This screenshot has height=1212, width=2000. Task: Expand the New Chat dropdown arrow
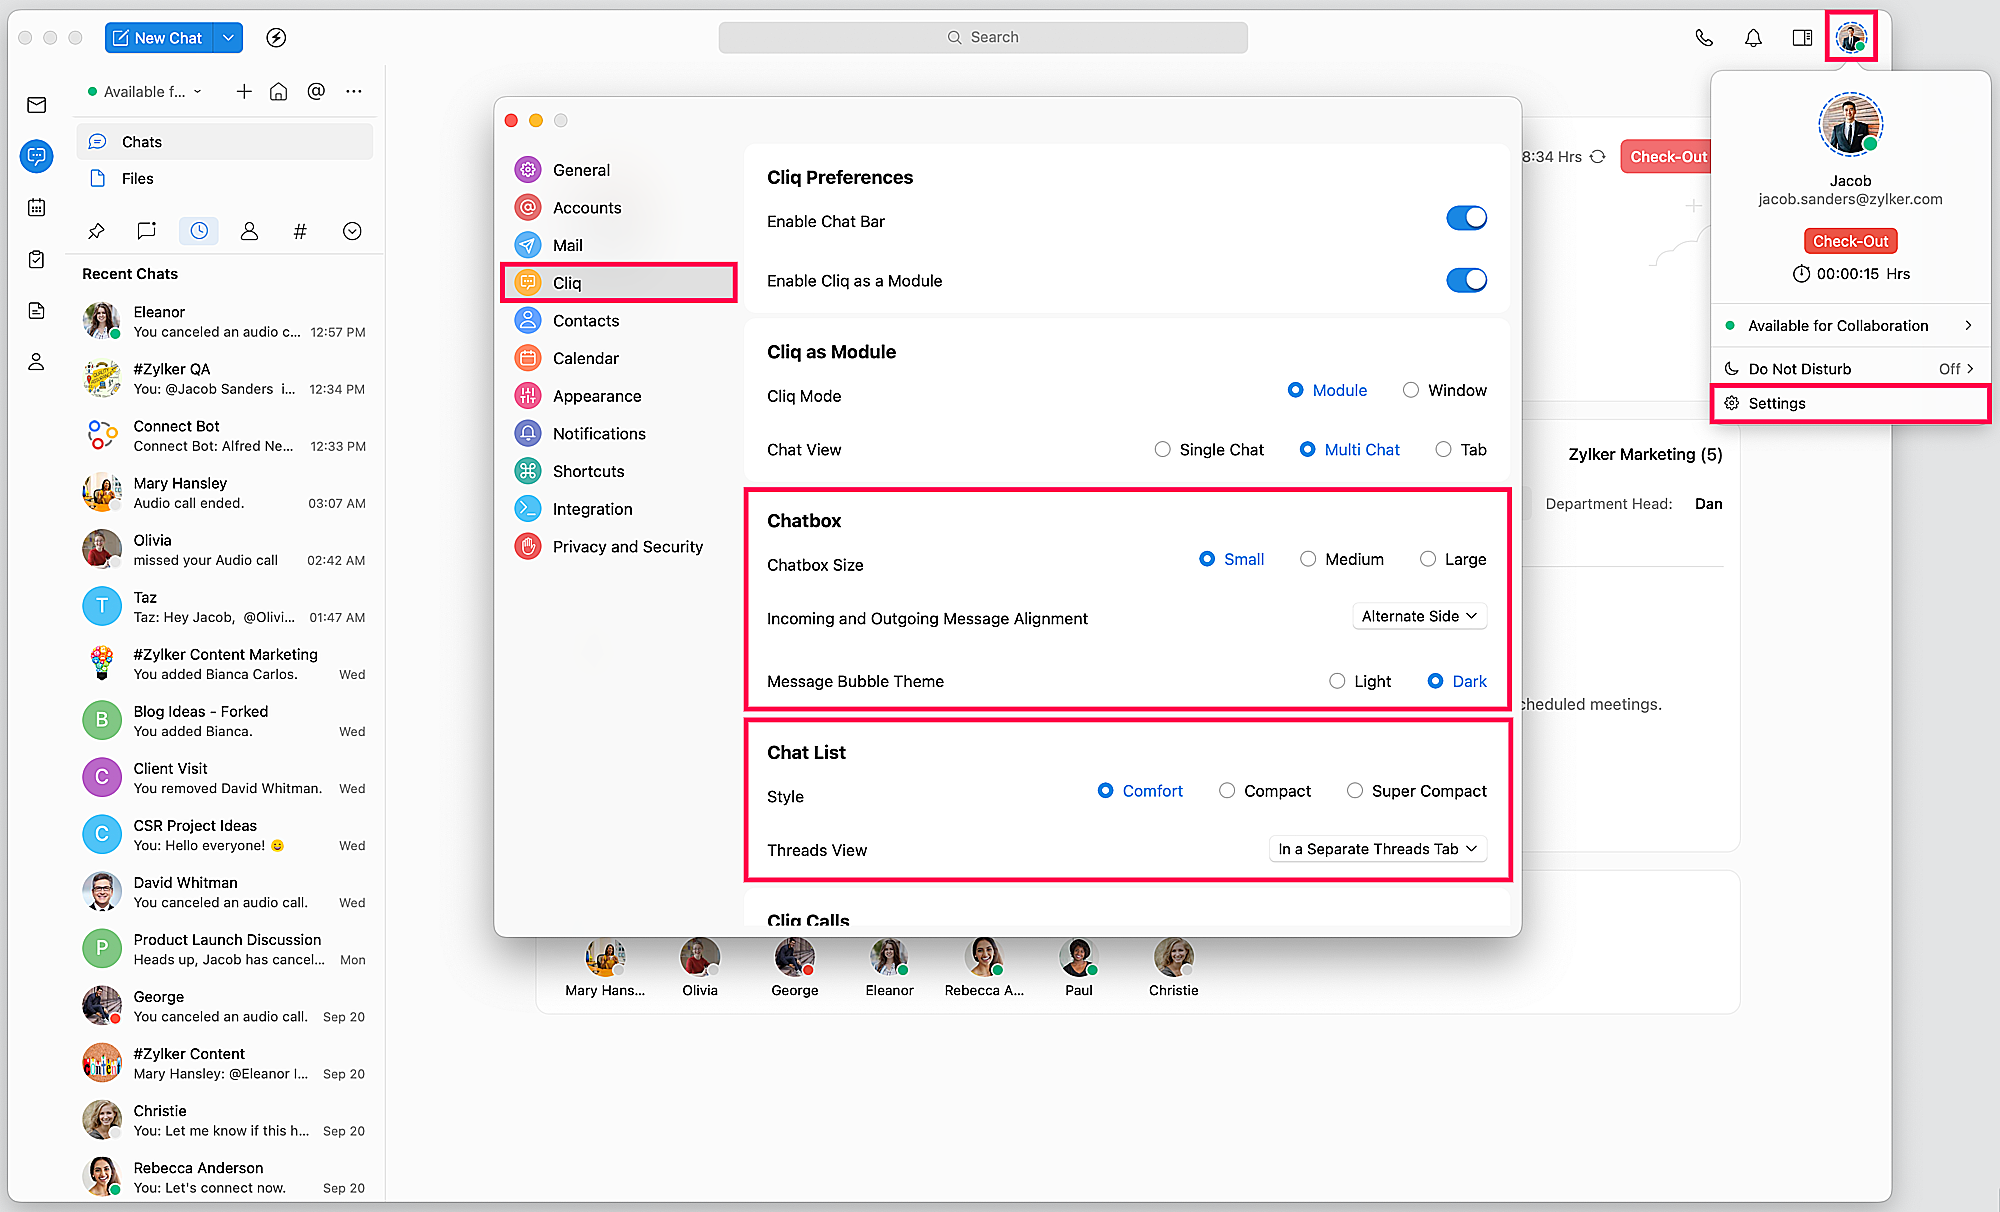click(x=229, y=38)
